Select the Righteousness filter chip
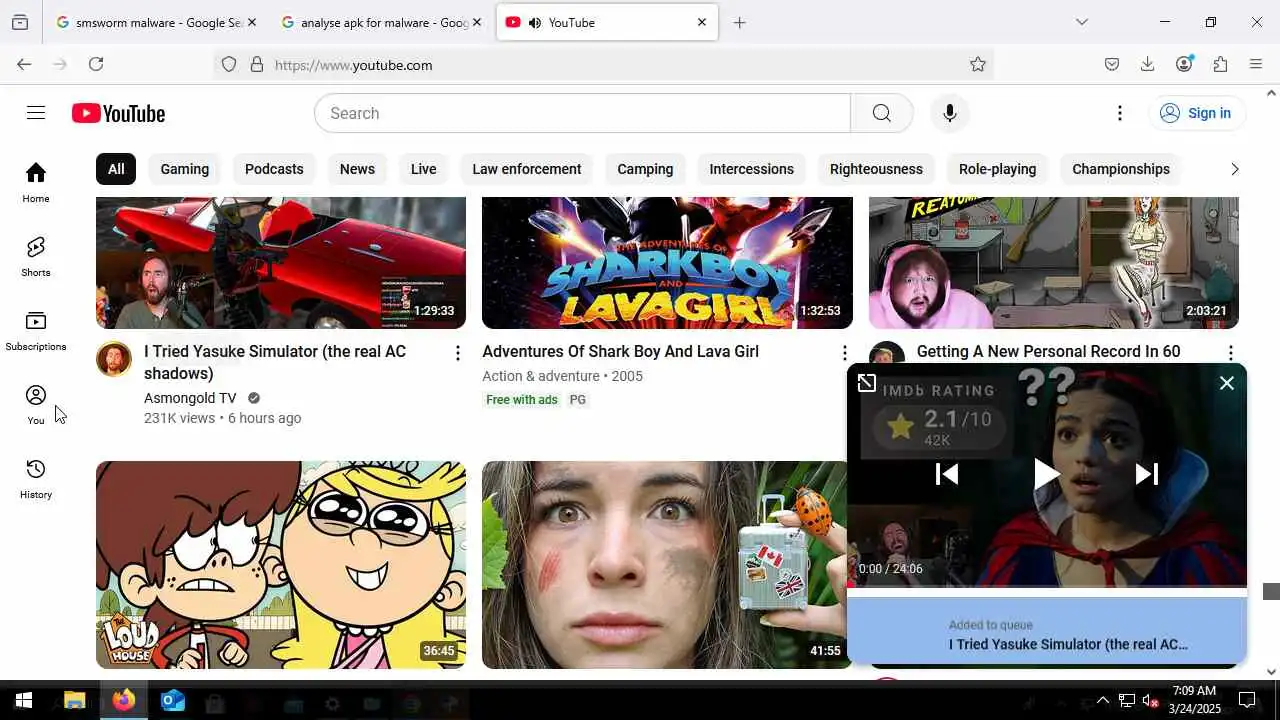The width and height of the screenshot is (1280, 720). (876, 169)
